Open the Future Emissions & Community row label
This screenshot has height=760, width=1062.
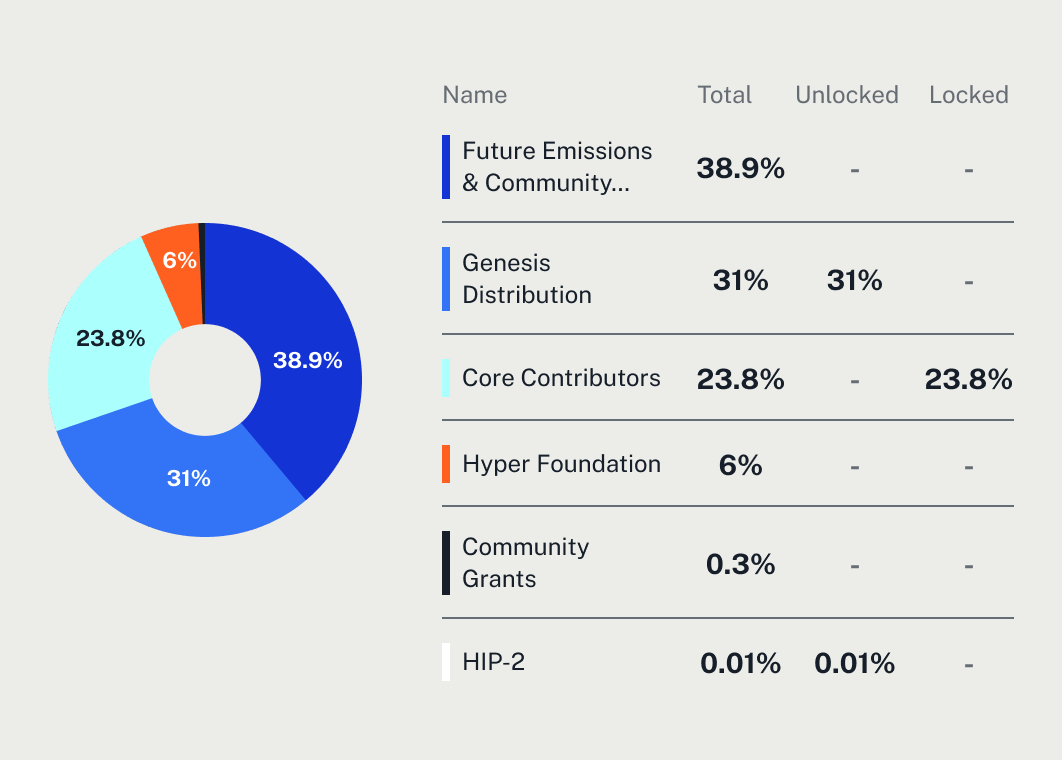tap(557, 167)
